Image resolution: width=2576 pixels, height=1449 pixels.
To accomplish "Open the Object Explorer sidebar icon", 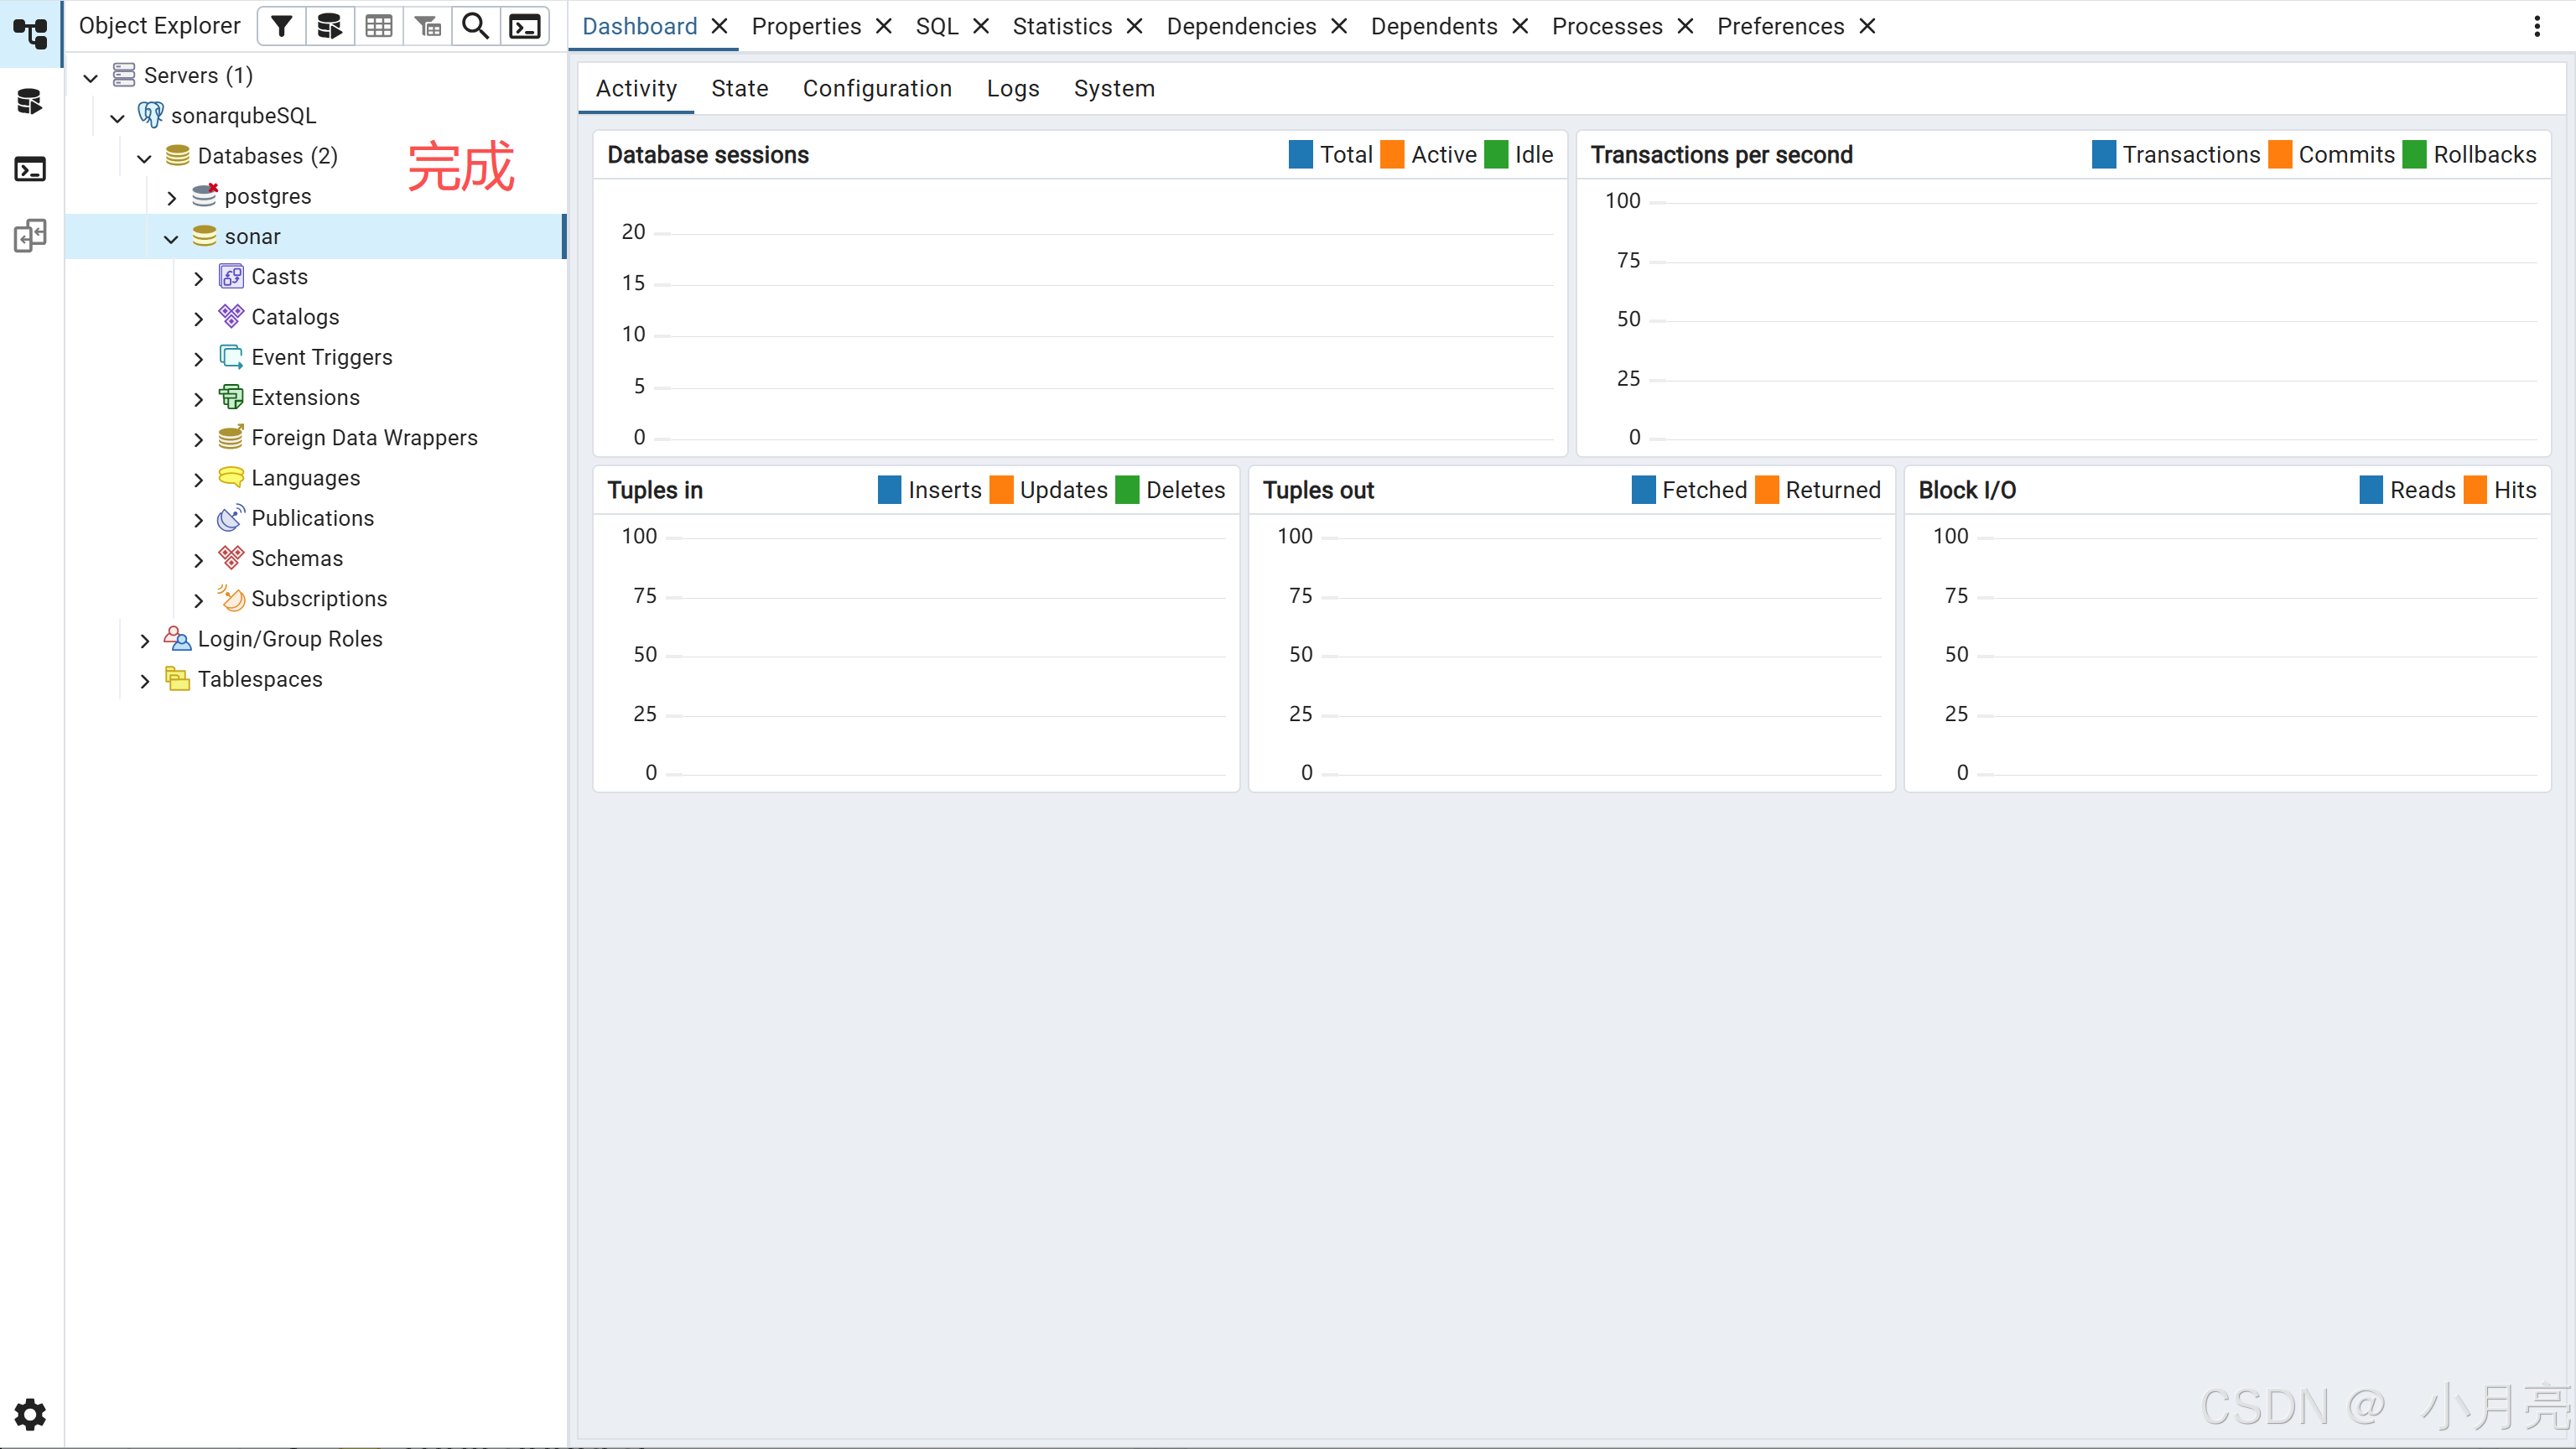I will (30, 33).
